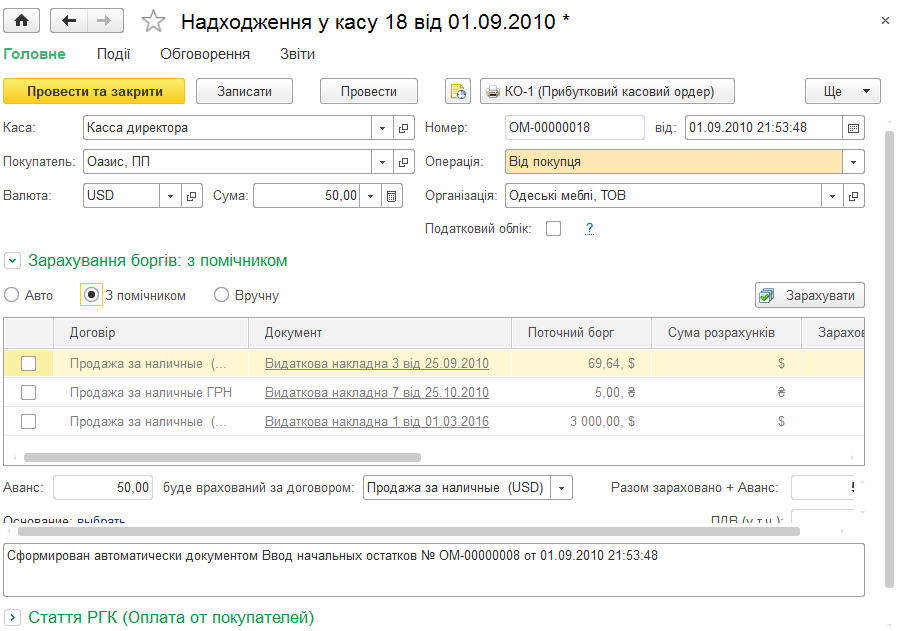Image resolution: width=899 pixels, height=631 pixels.
Task: Click the Зарахувати button
Action: pyautogui.click(x=810, y=295)
